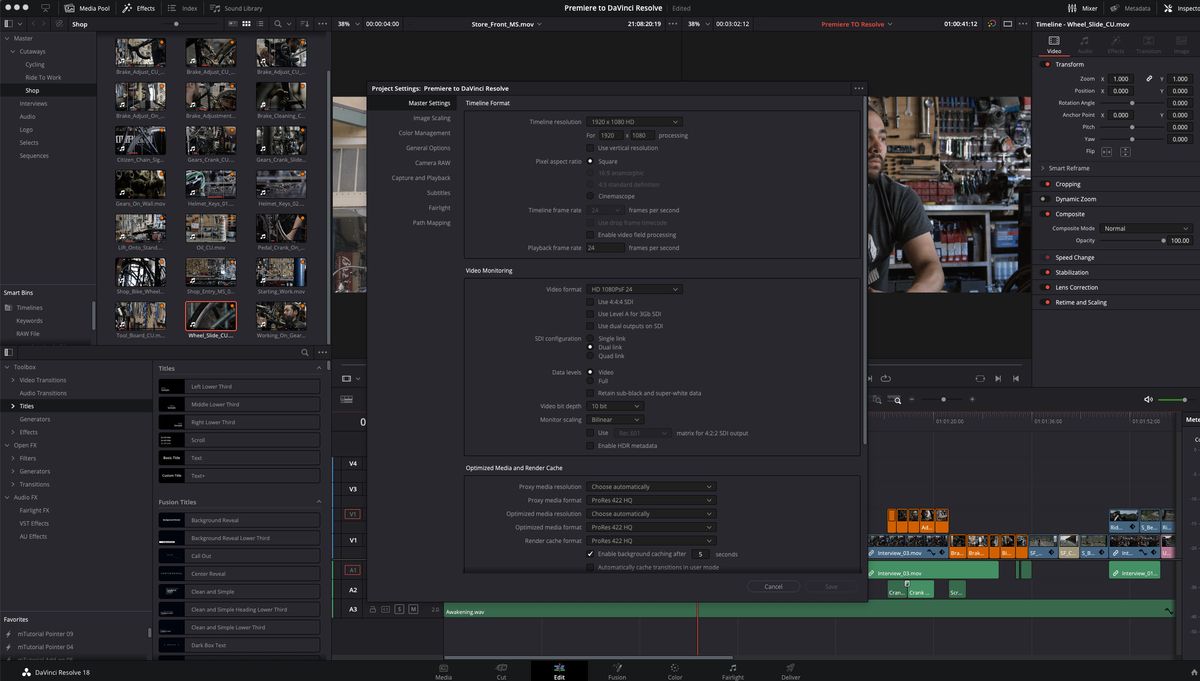The width and height of the screenshot is (1200, 681).
Task: Open the Media Pool panel
Action: [88, 7]
